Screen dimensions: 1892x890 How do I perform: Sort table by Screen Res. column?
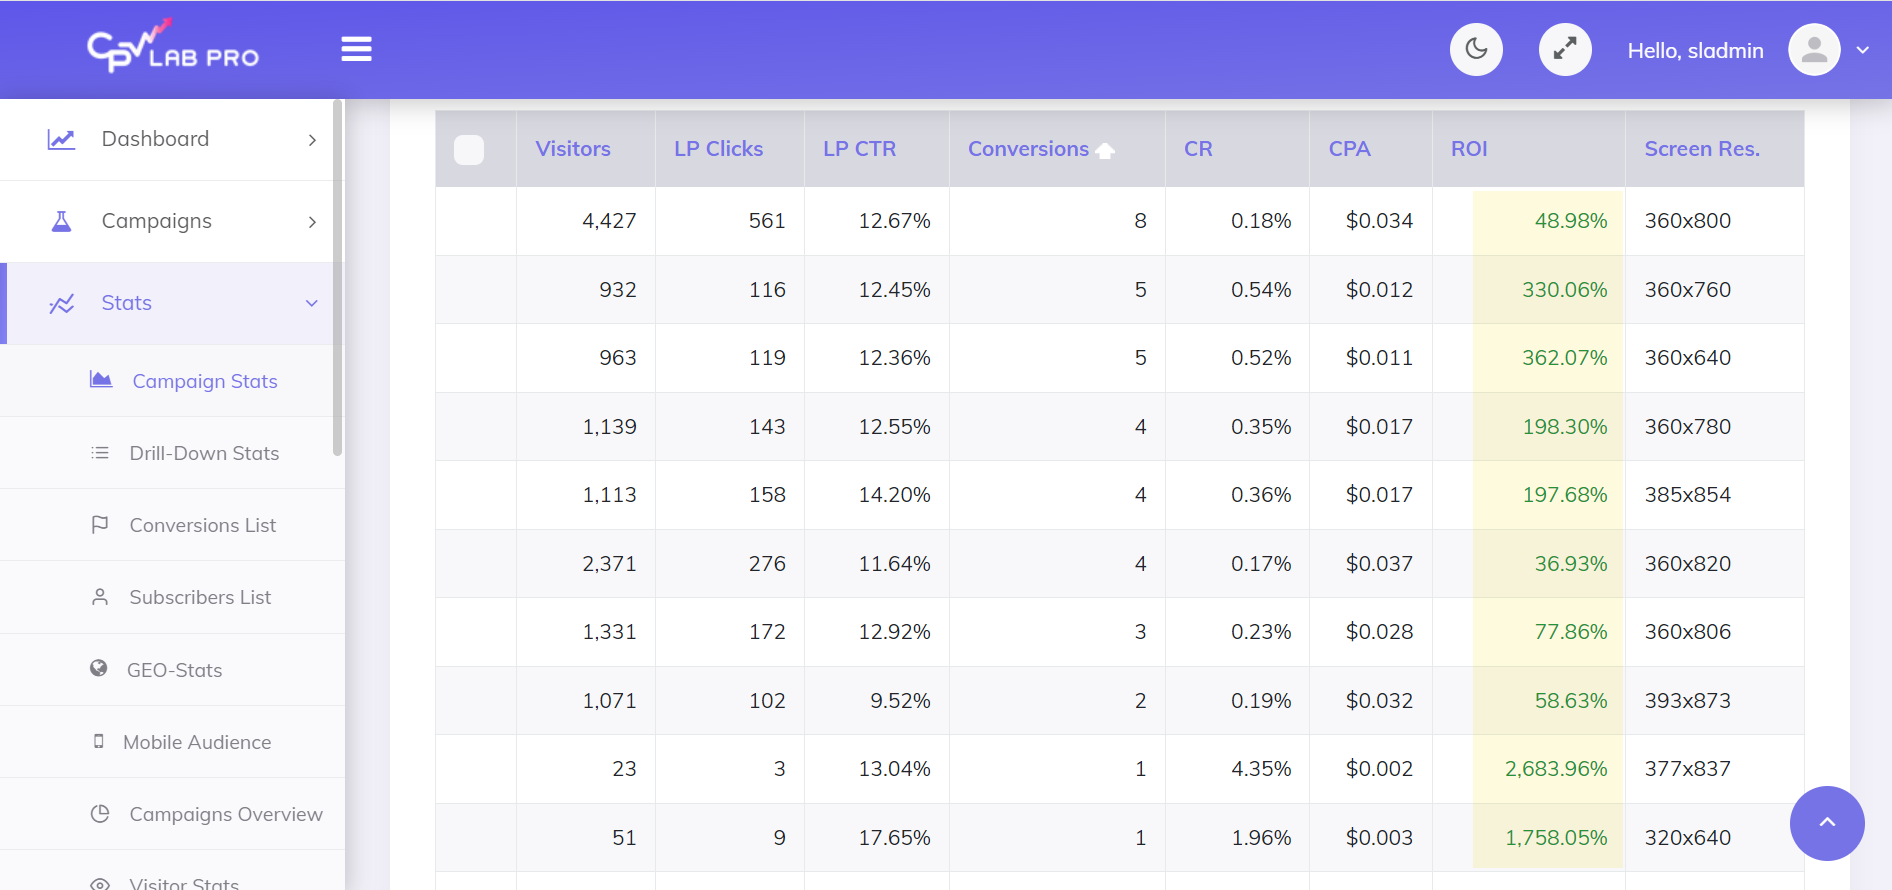[1702, 149]
